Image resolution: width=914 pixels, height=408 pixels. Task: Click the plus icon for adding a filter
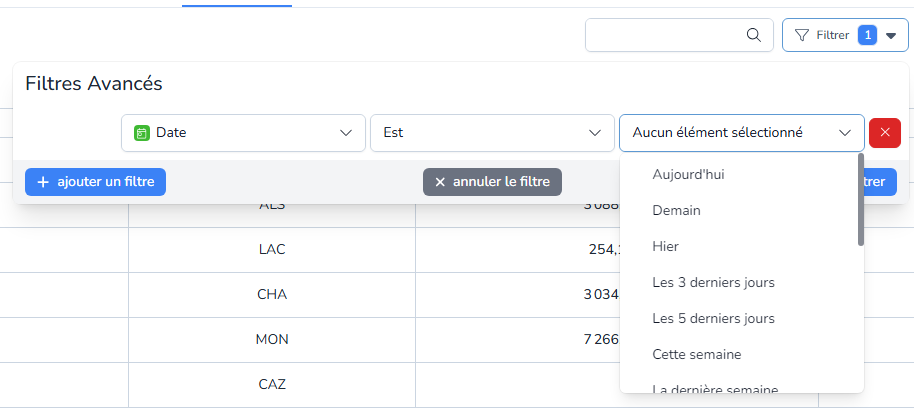point(43,182)
